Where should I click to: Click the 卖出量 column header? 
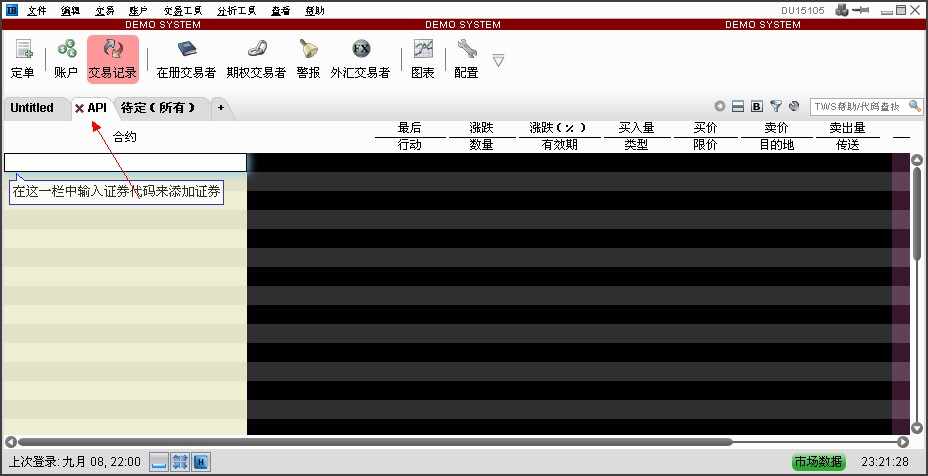pos(848,128)
